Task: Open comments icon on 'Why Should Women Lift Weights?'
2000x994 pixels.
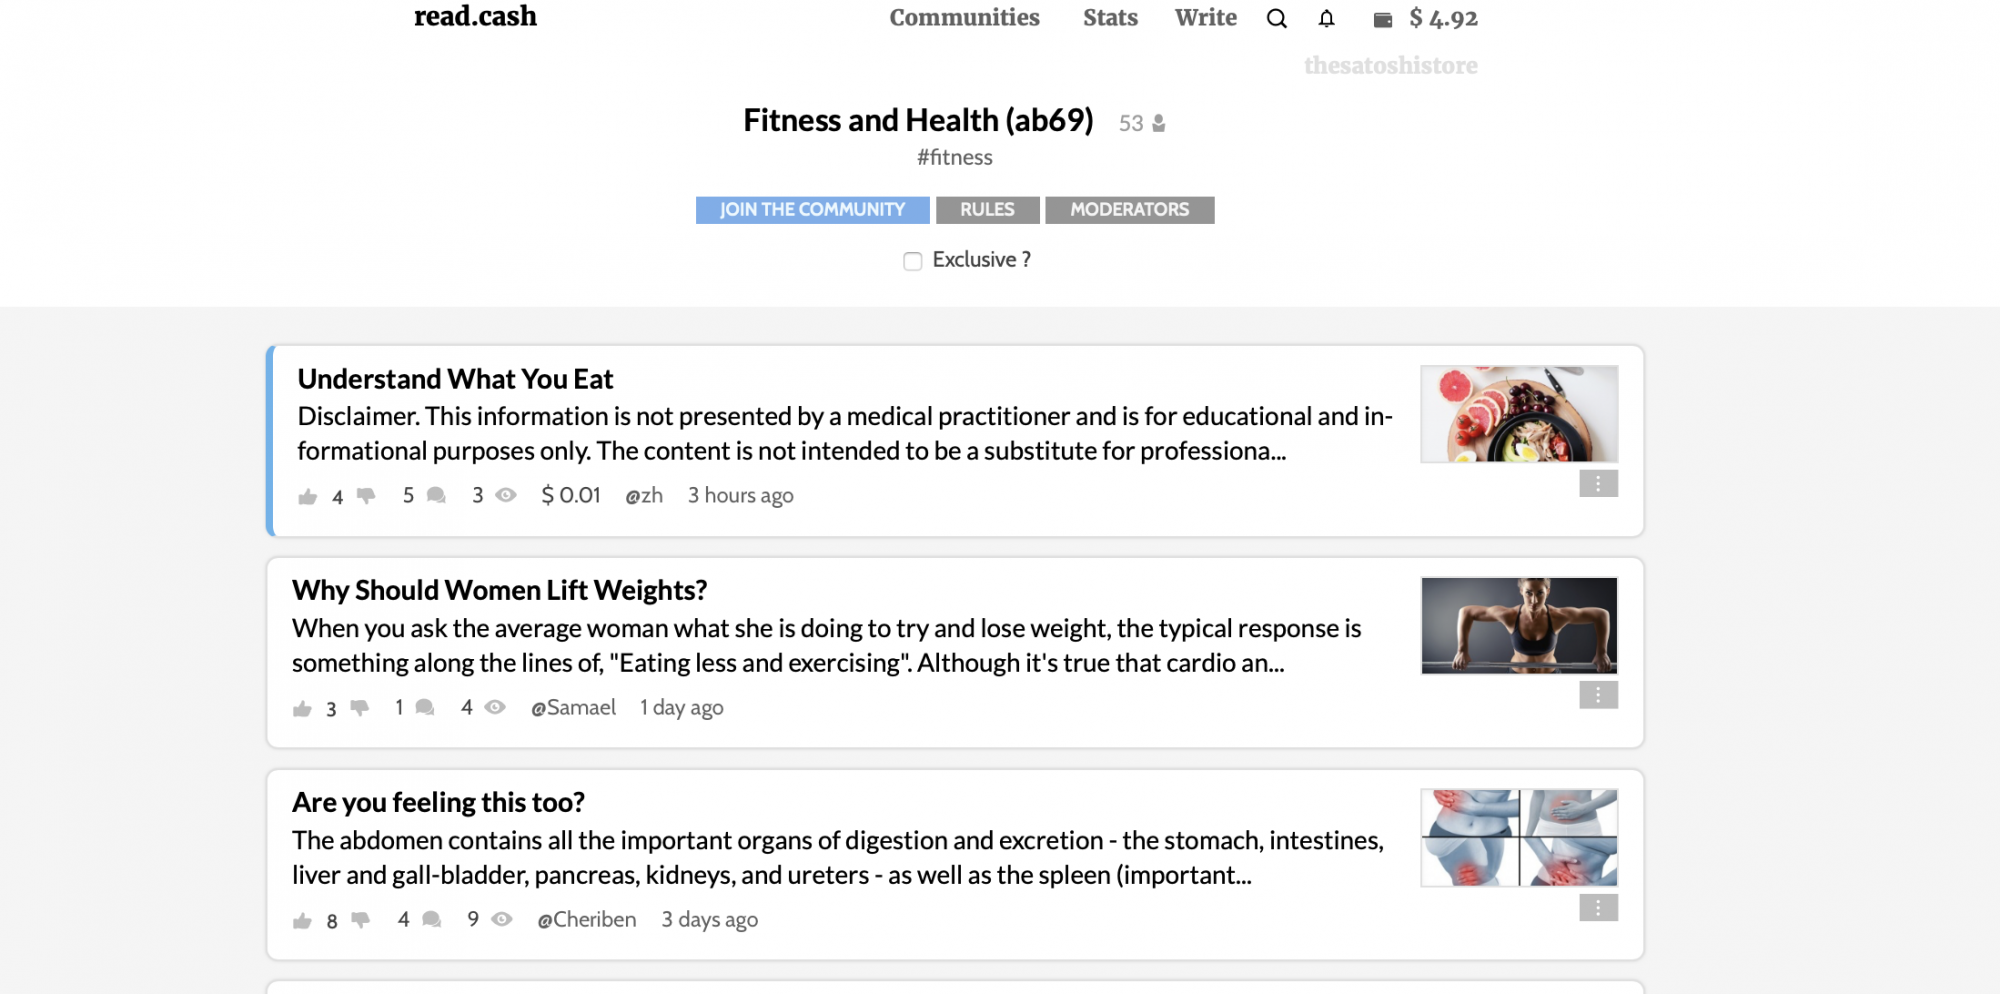Action: pos(425,707)
